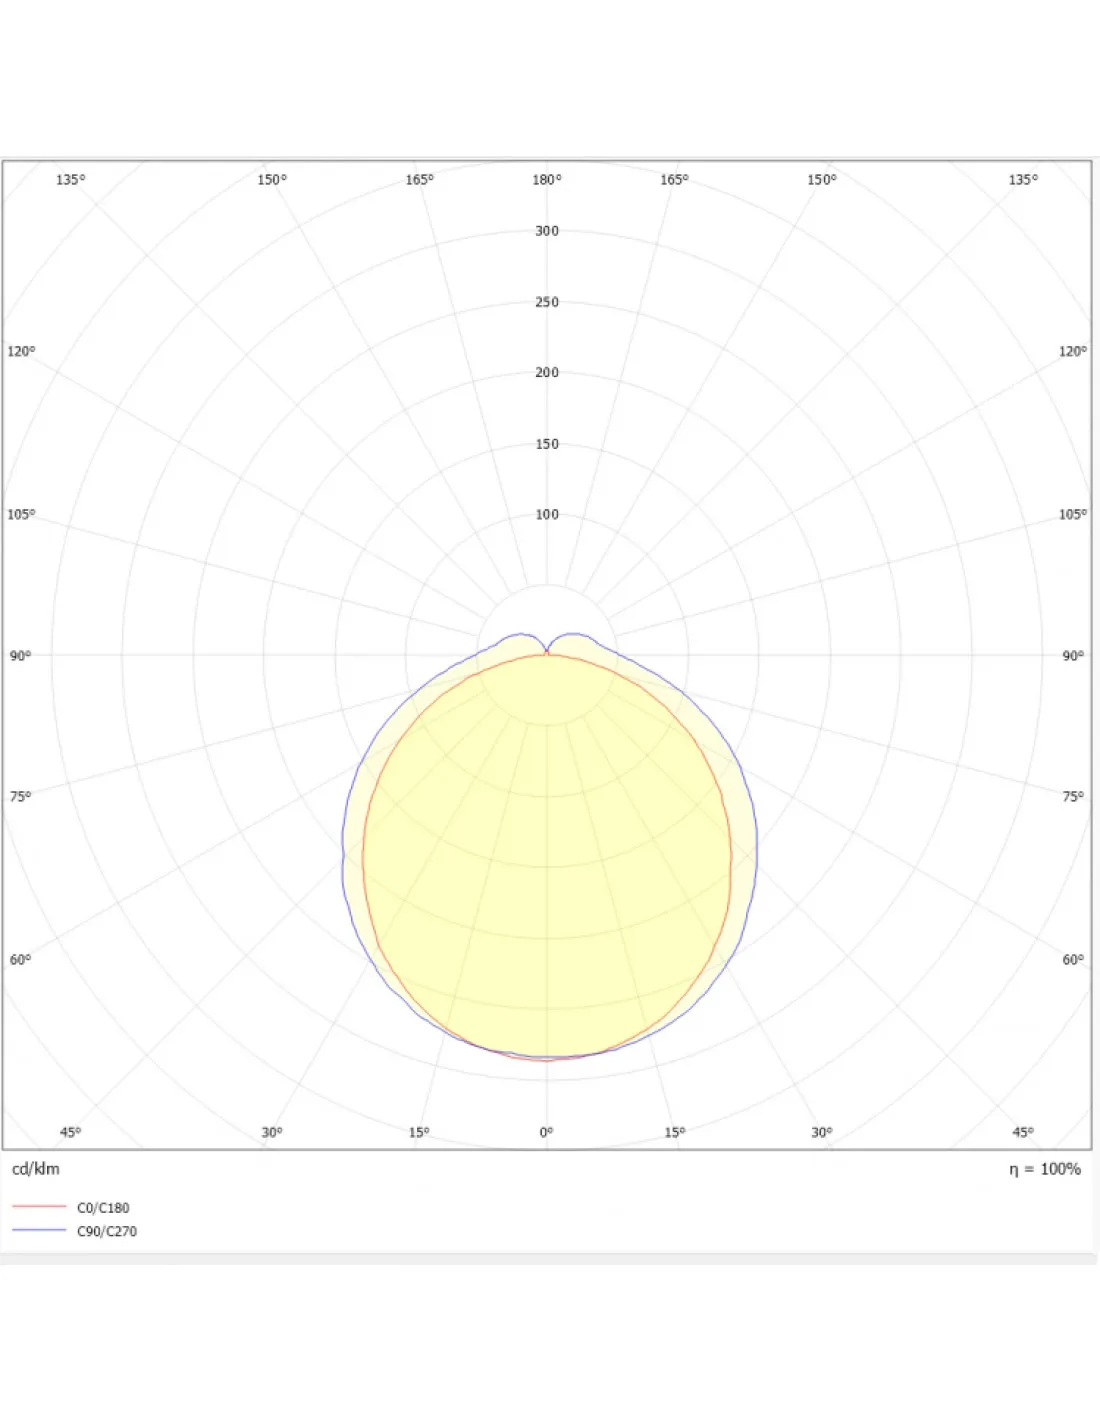Click the bottom-left 45° angle label

click(71, 1133)
